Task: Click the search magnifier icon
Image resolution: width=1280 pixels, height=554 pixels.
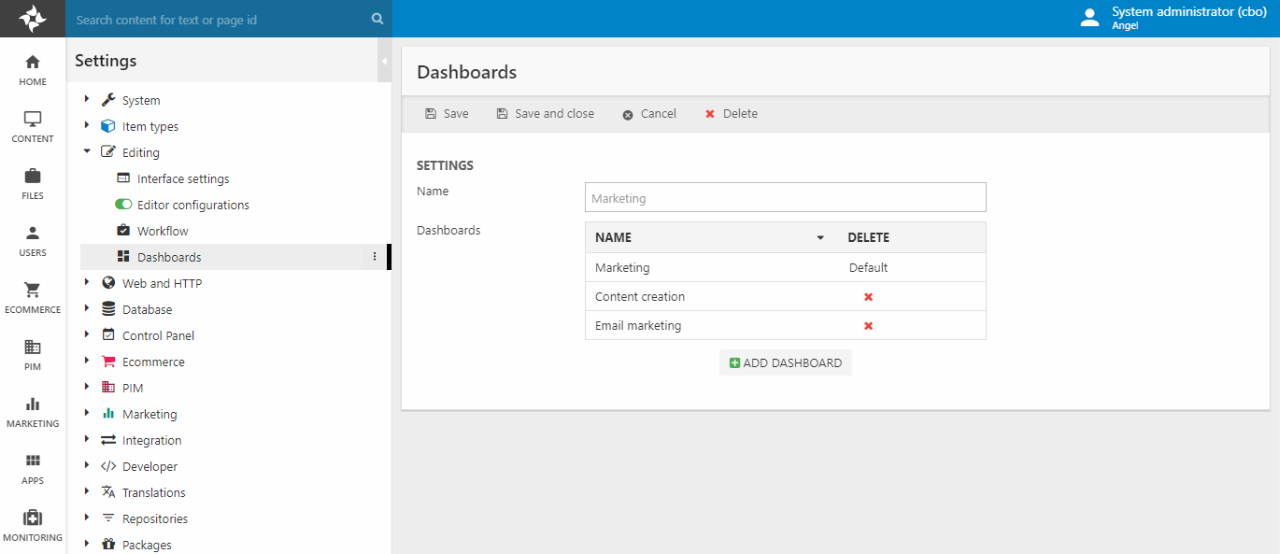Action: click(377, 19)
